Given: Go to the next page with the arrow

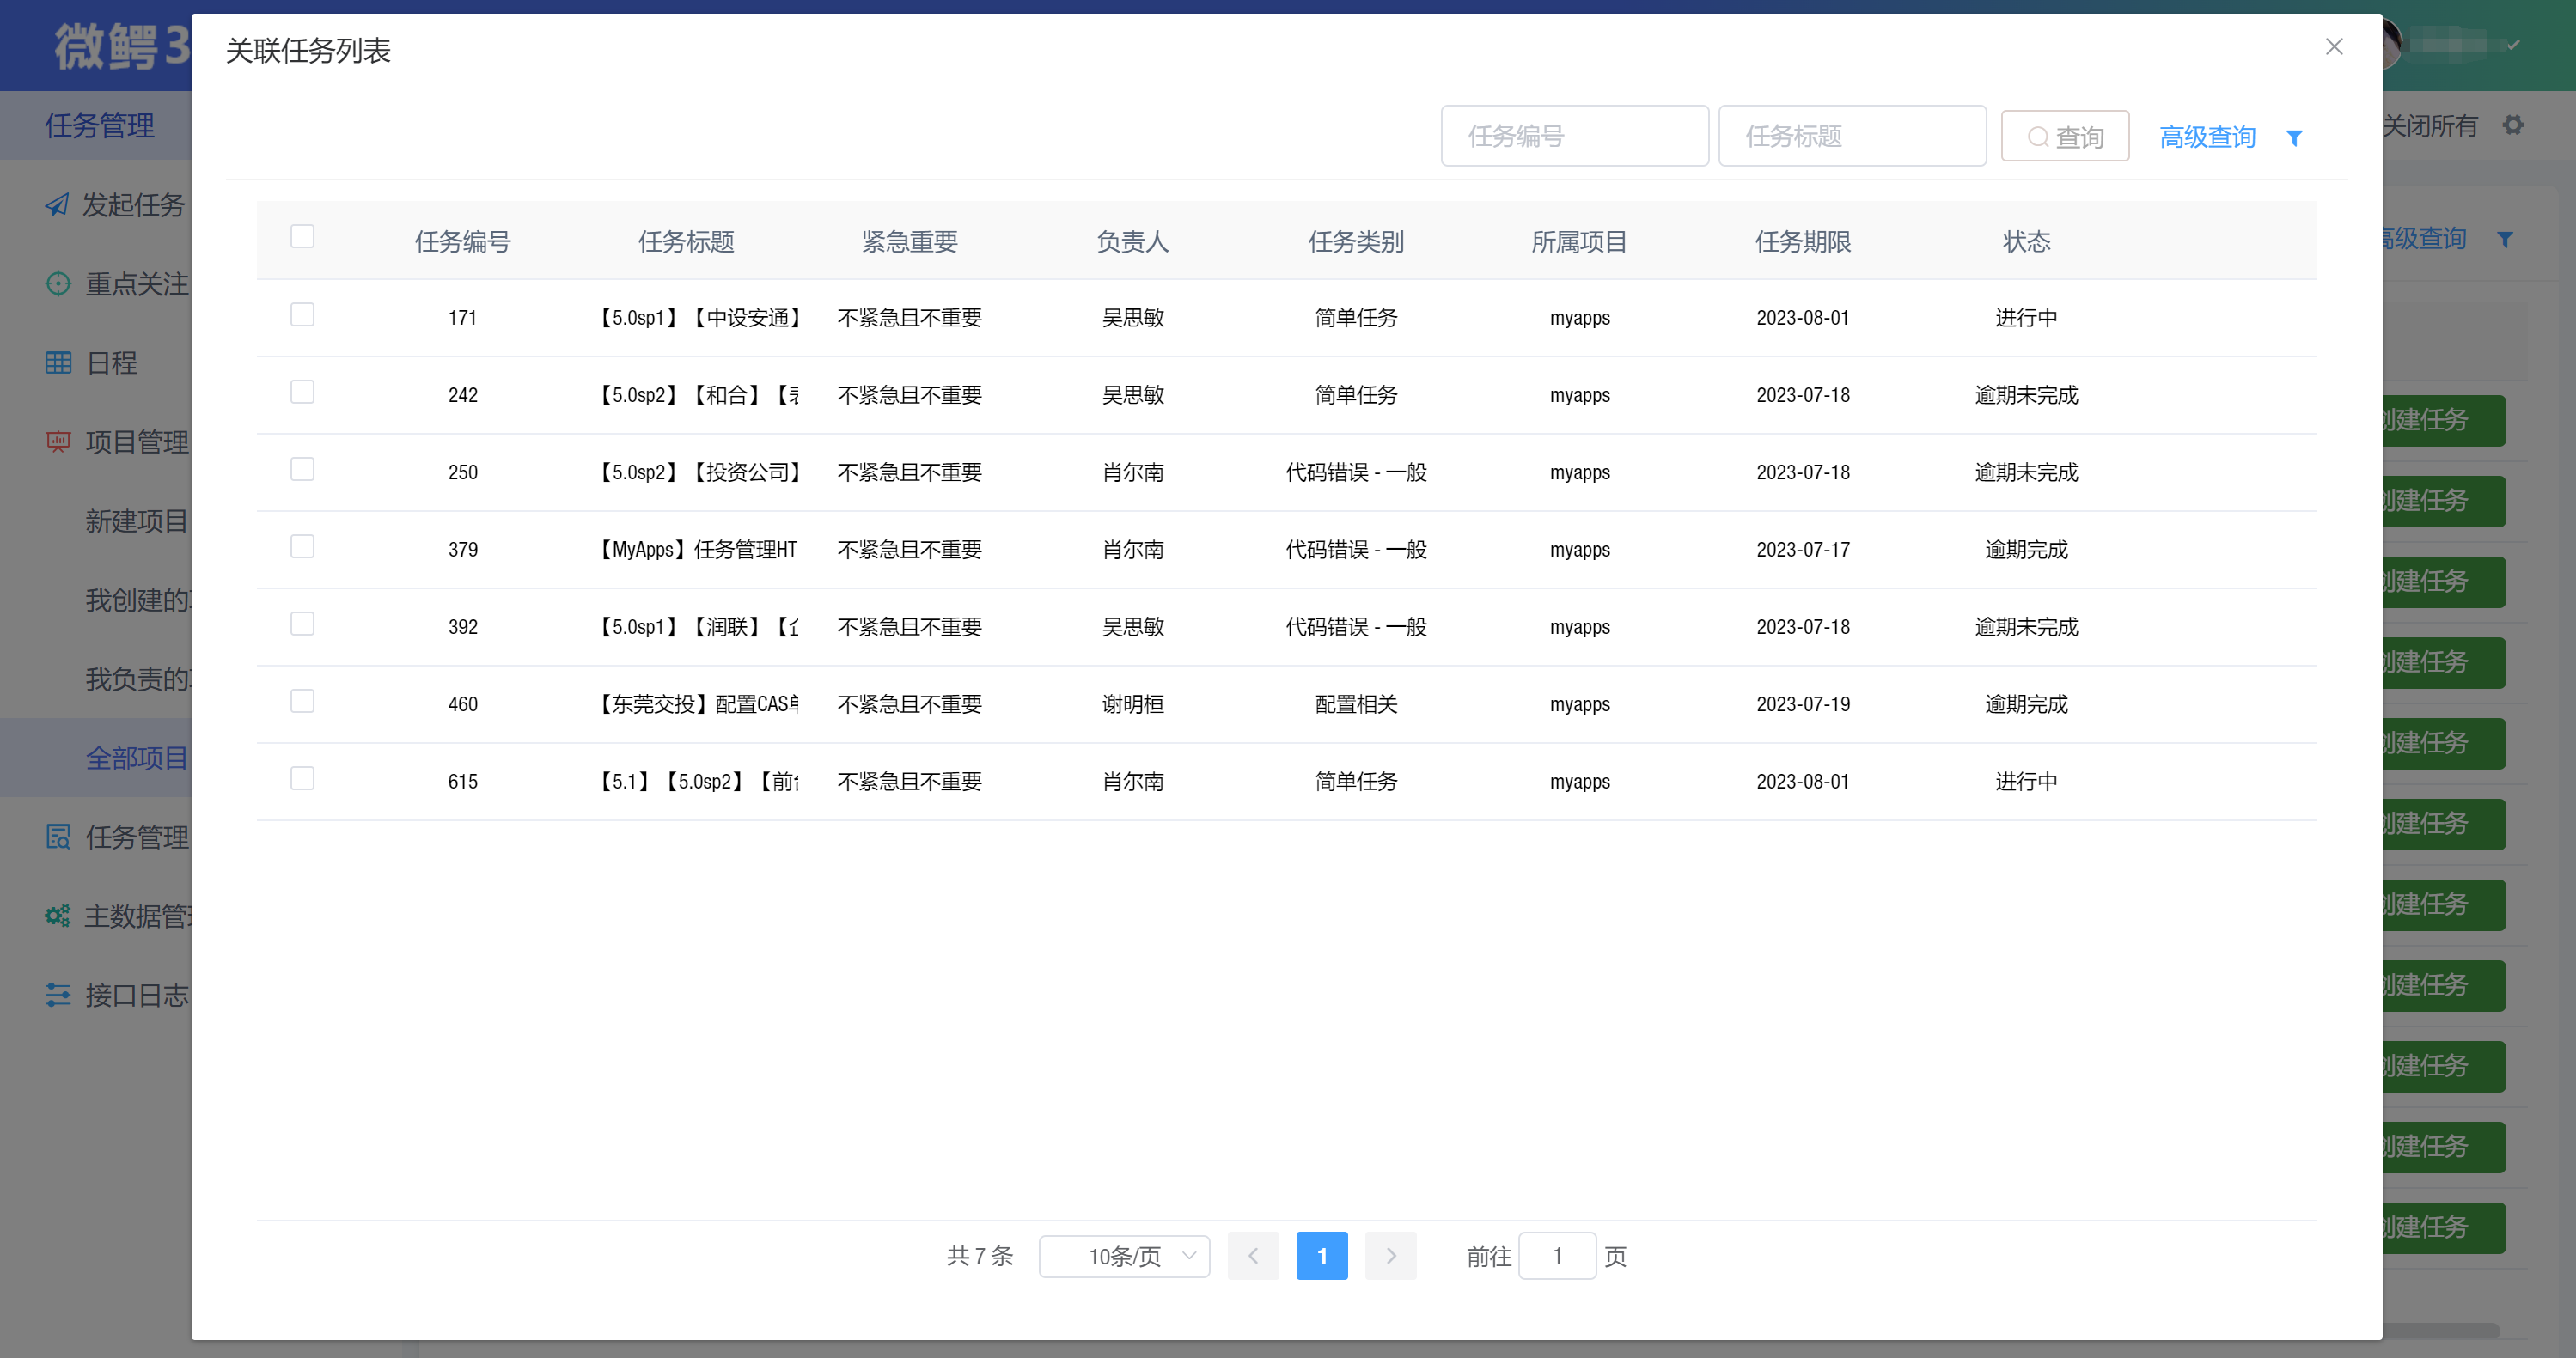Looking at the screenshot, I should click(1390, 1256).
